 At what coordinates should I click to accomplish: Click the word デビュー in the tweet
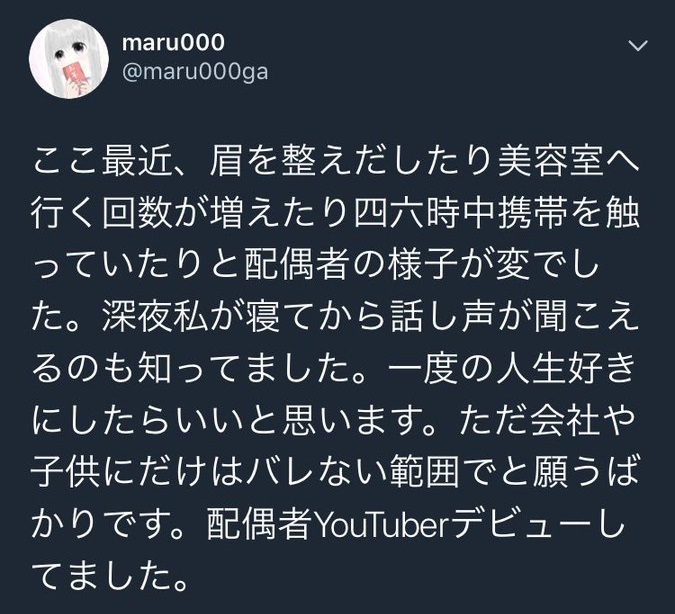520,524
